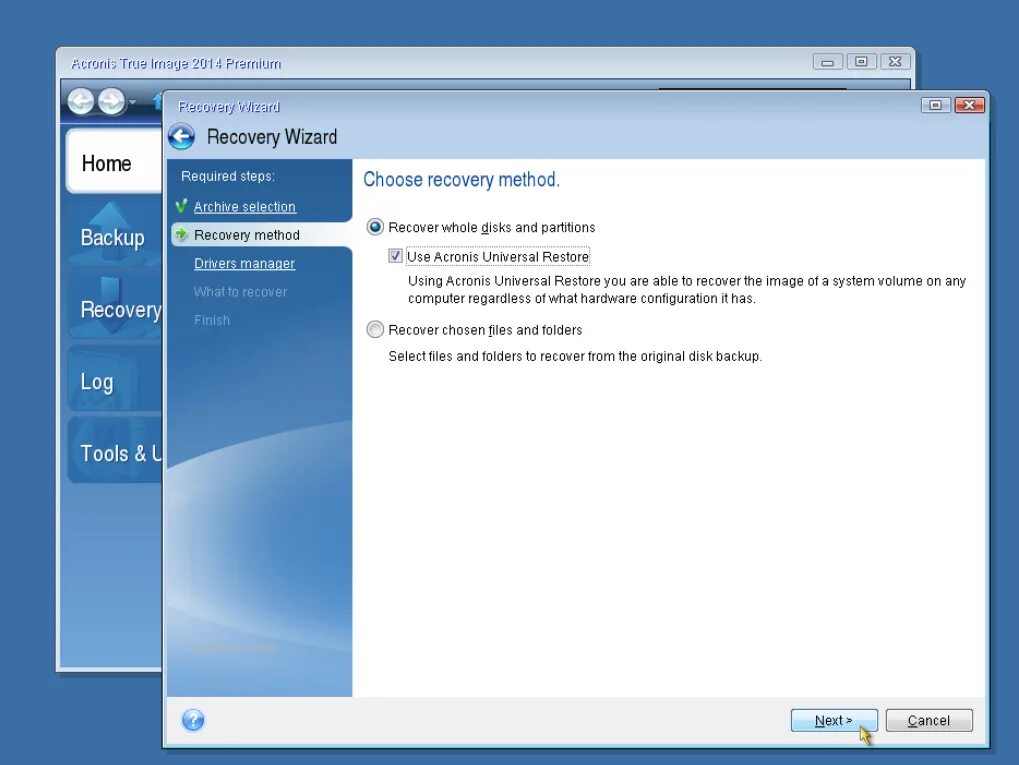
Task: Click the green checkmark beside Archive selection
Action: click(181, 206)
